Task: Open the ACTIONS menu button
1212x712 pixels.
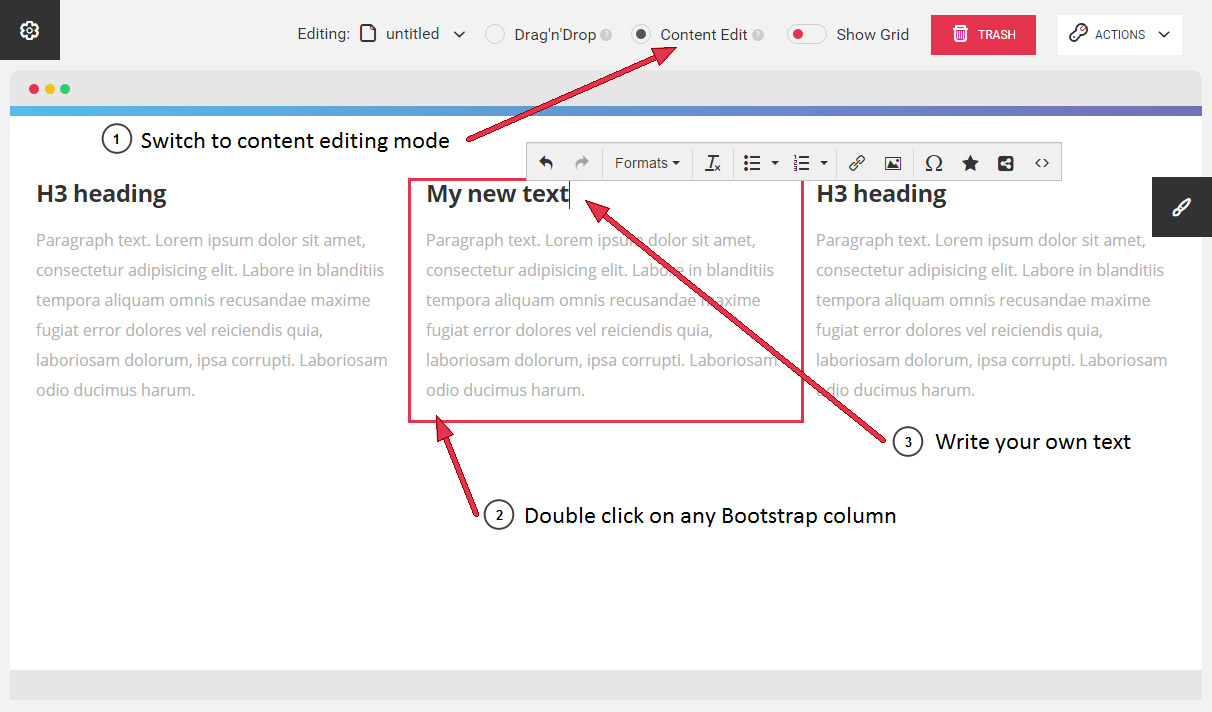Action: (x=1119, y=34)
